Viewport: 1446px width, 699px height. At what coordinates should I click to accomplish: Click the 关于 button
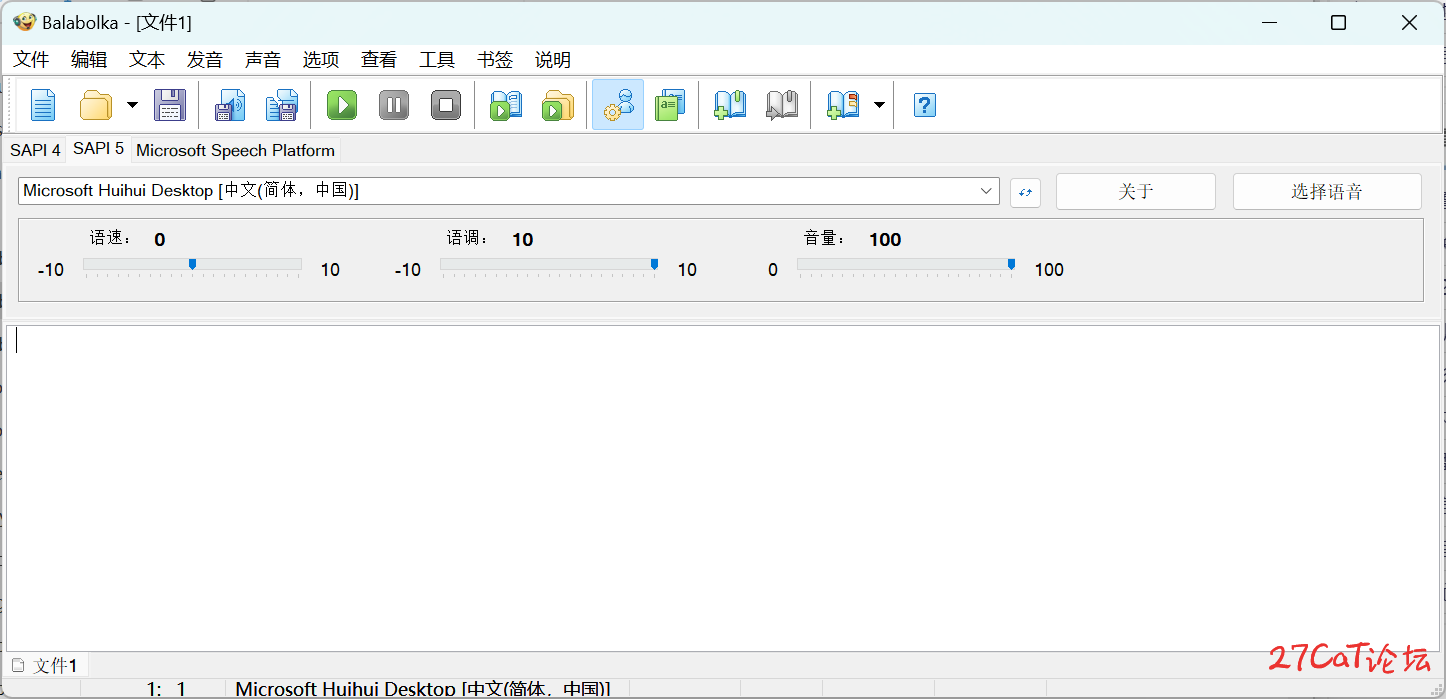point(1135,192)
